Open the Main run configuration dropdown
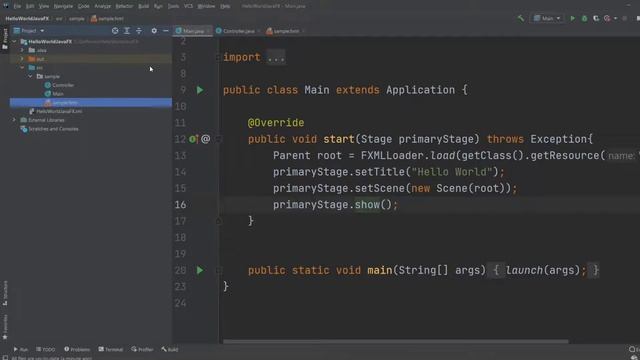The height and width of the screenshot is (360, 640). pyautogui.click(x=547, y=18)
